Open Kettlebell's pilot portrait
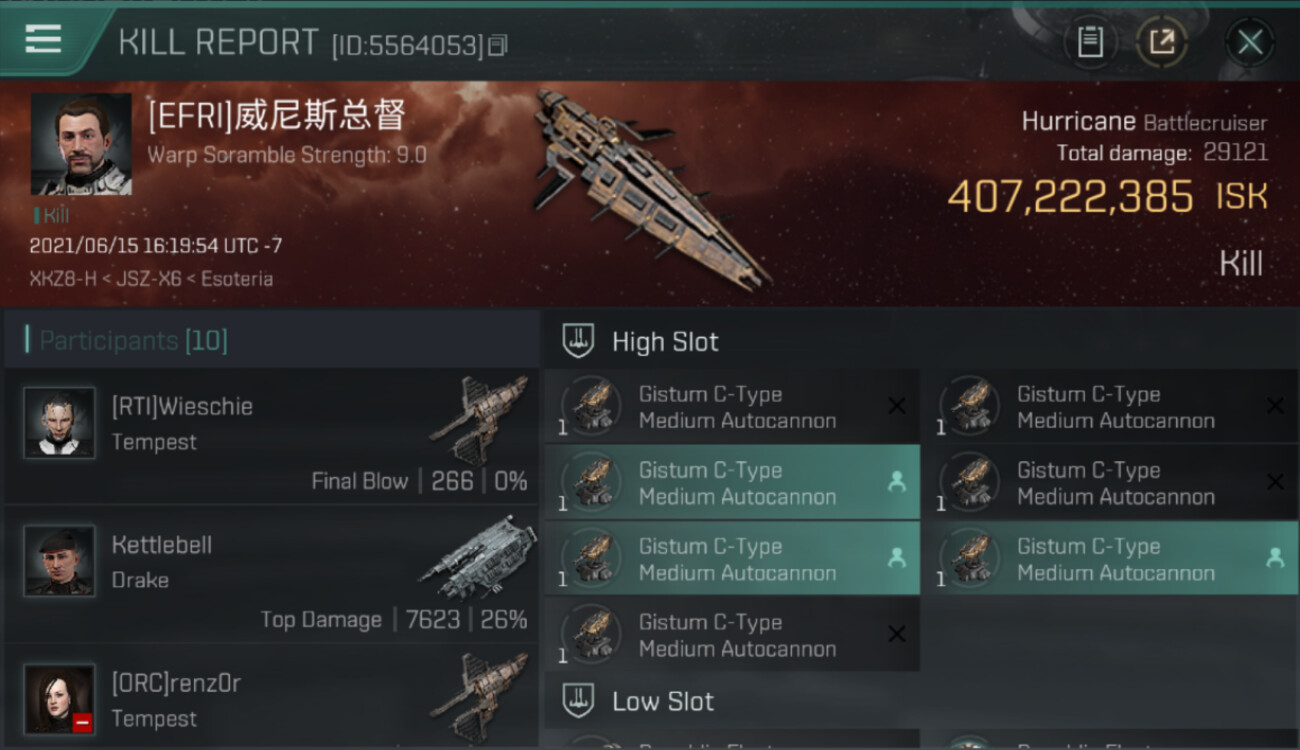 click(x=60, y=561)
